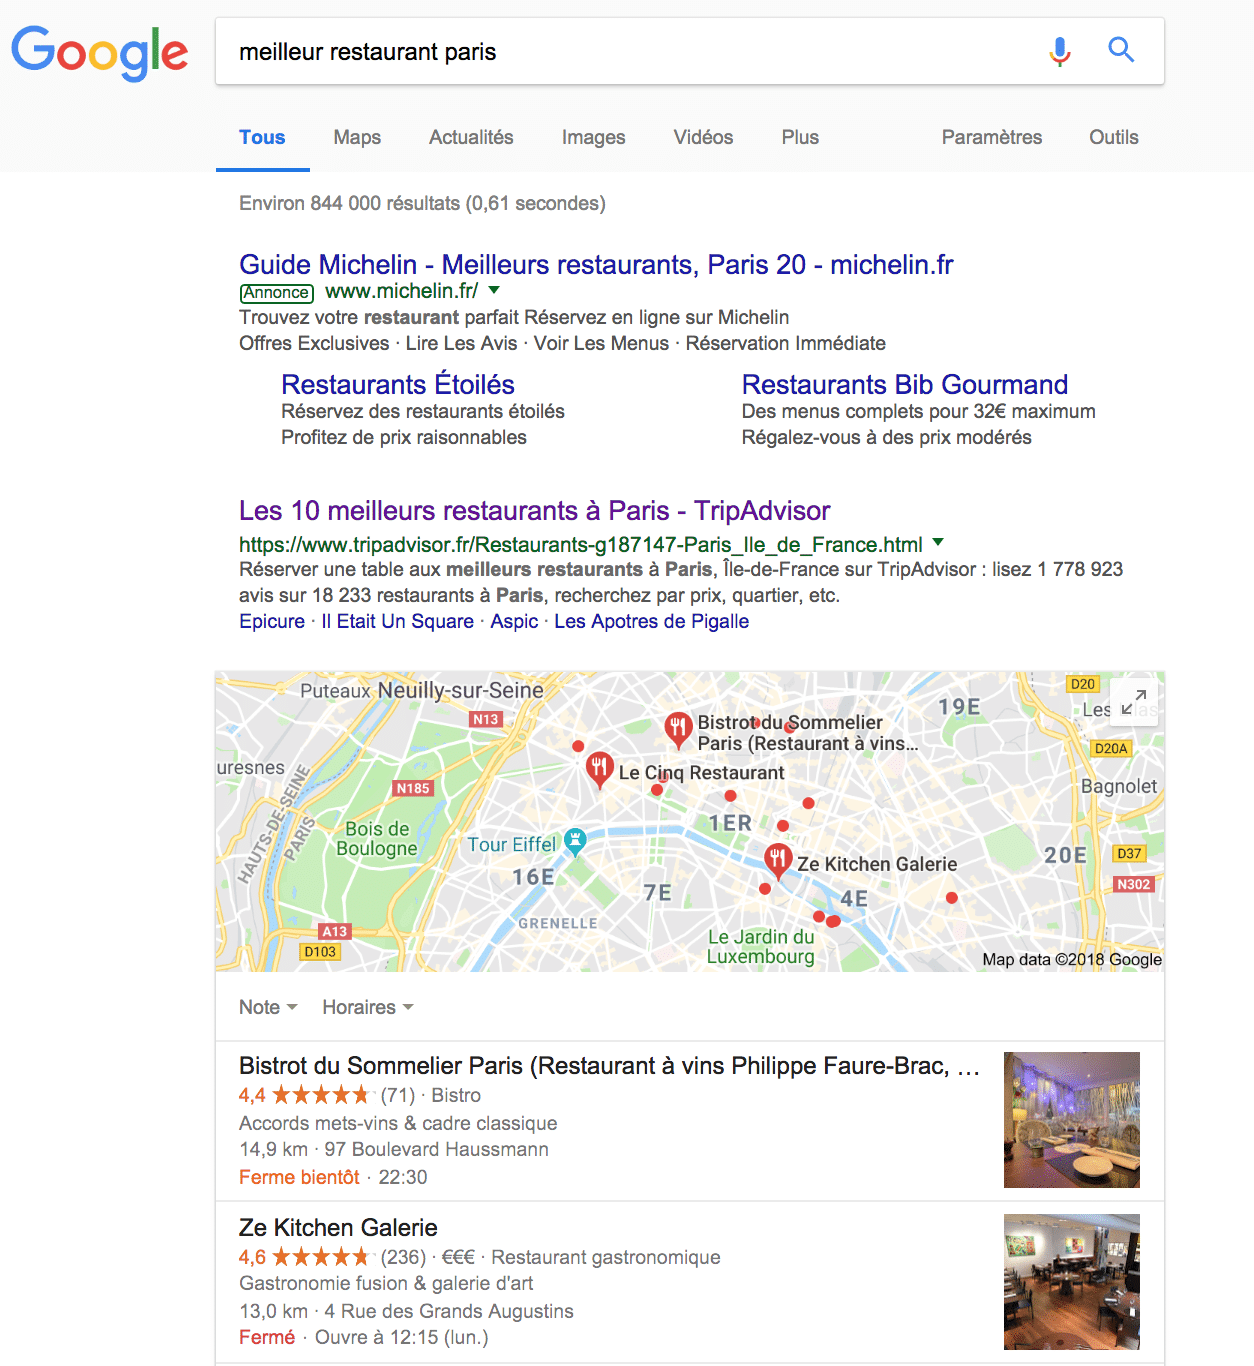Viewport: 1254px width, 1366px height.
Task: Expand the map with the fullscreen arrows icon
Action: coord(1134,702)
